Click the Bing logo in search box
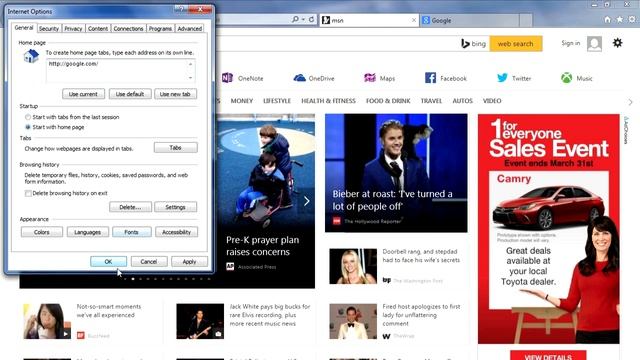Screen dimensions: 640x360 pos(473,43)
